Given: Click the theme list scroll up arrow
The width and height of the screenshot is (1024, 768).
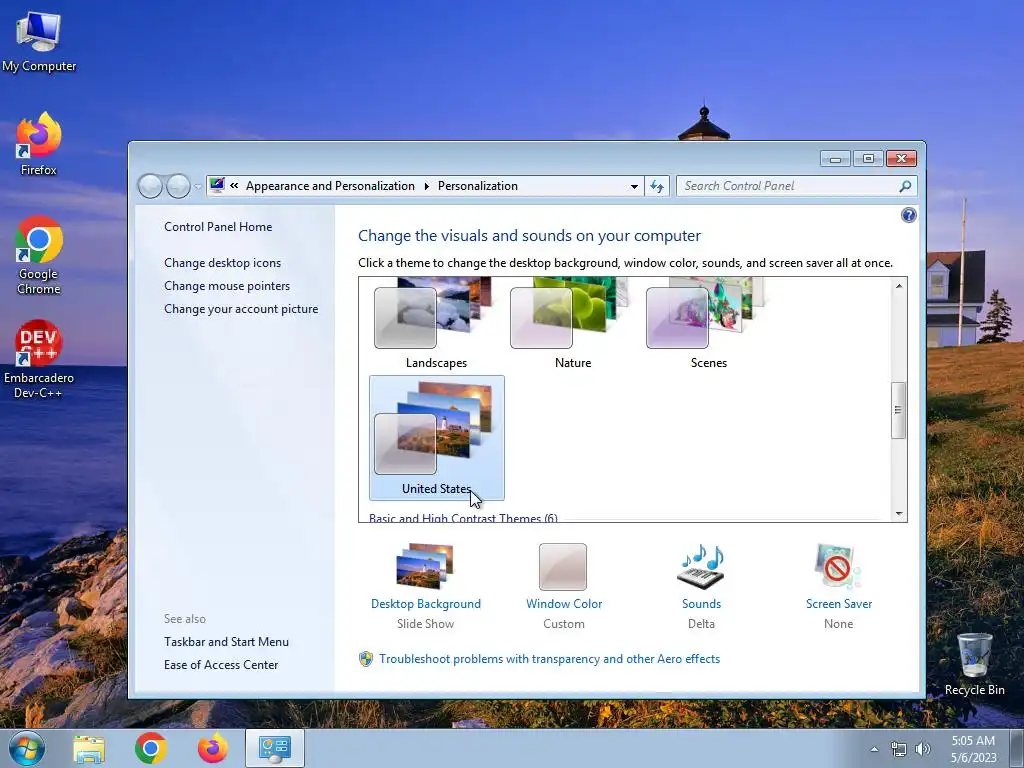Looking at the screenshot, I should point(899,286).
